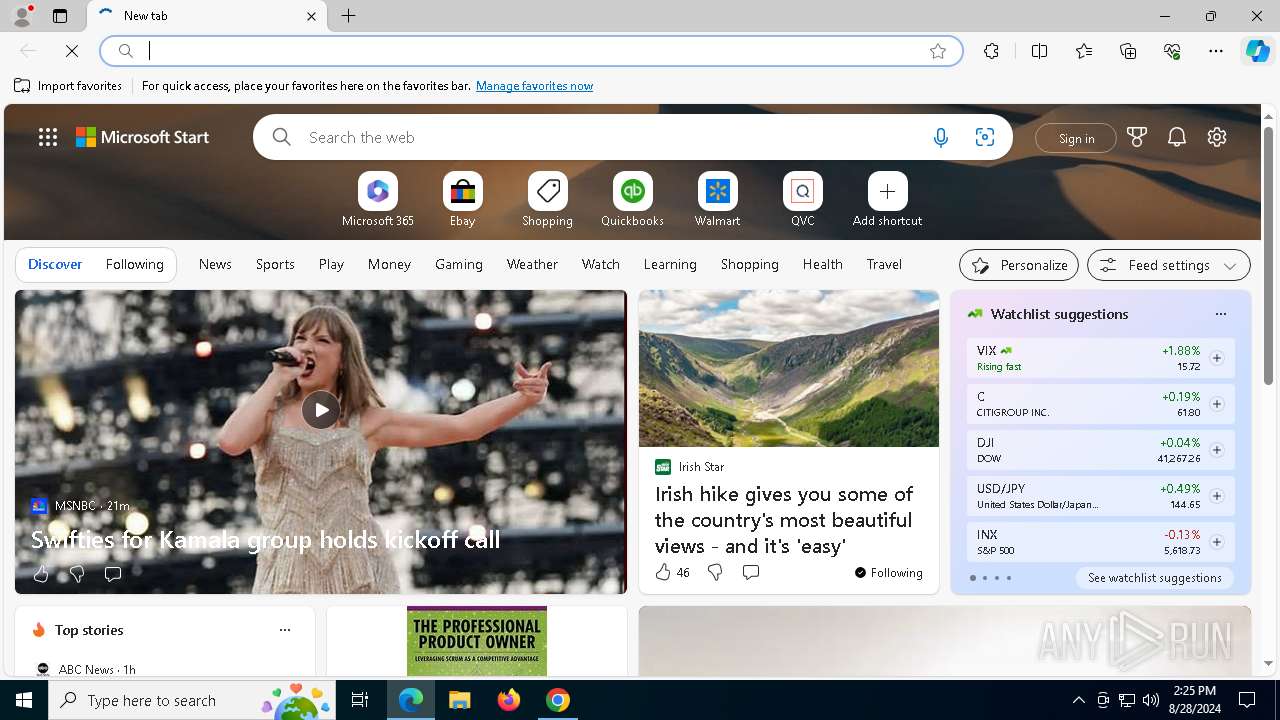Open a new tab with plus button
This screenshot has height=720, width=1280.
coord(349,16)
